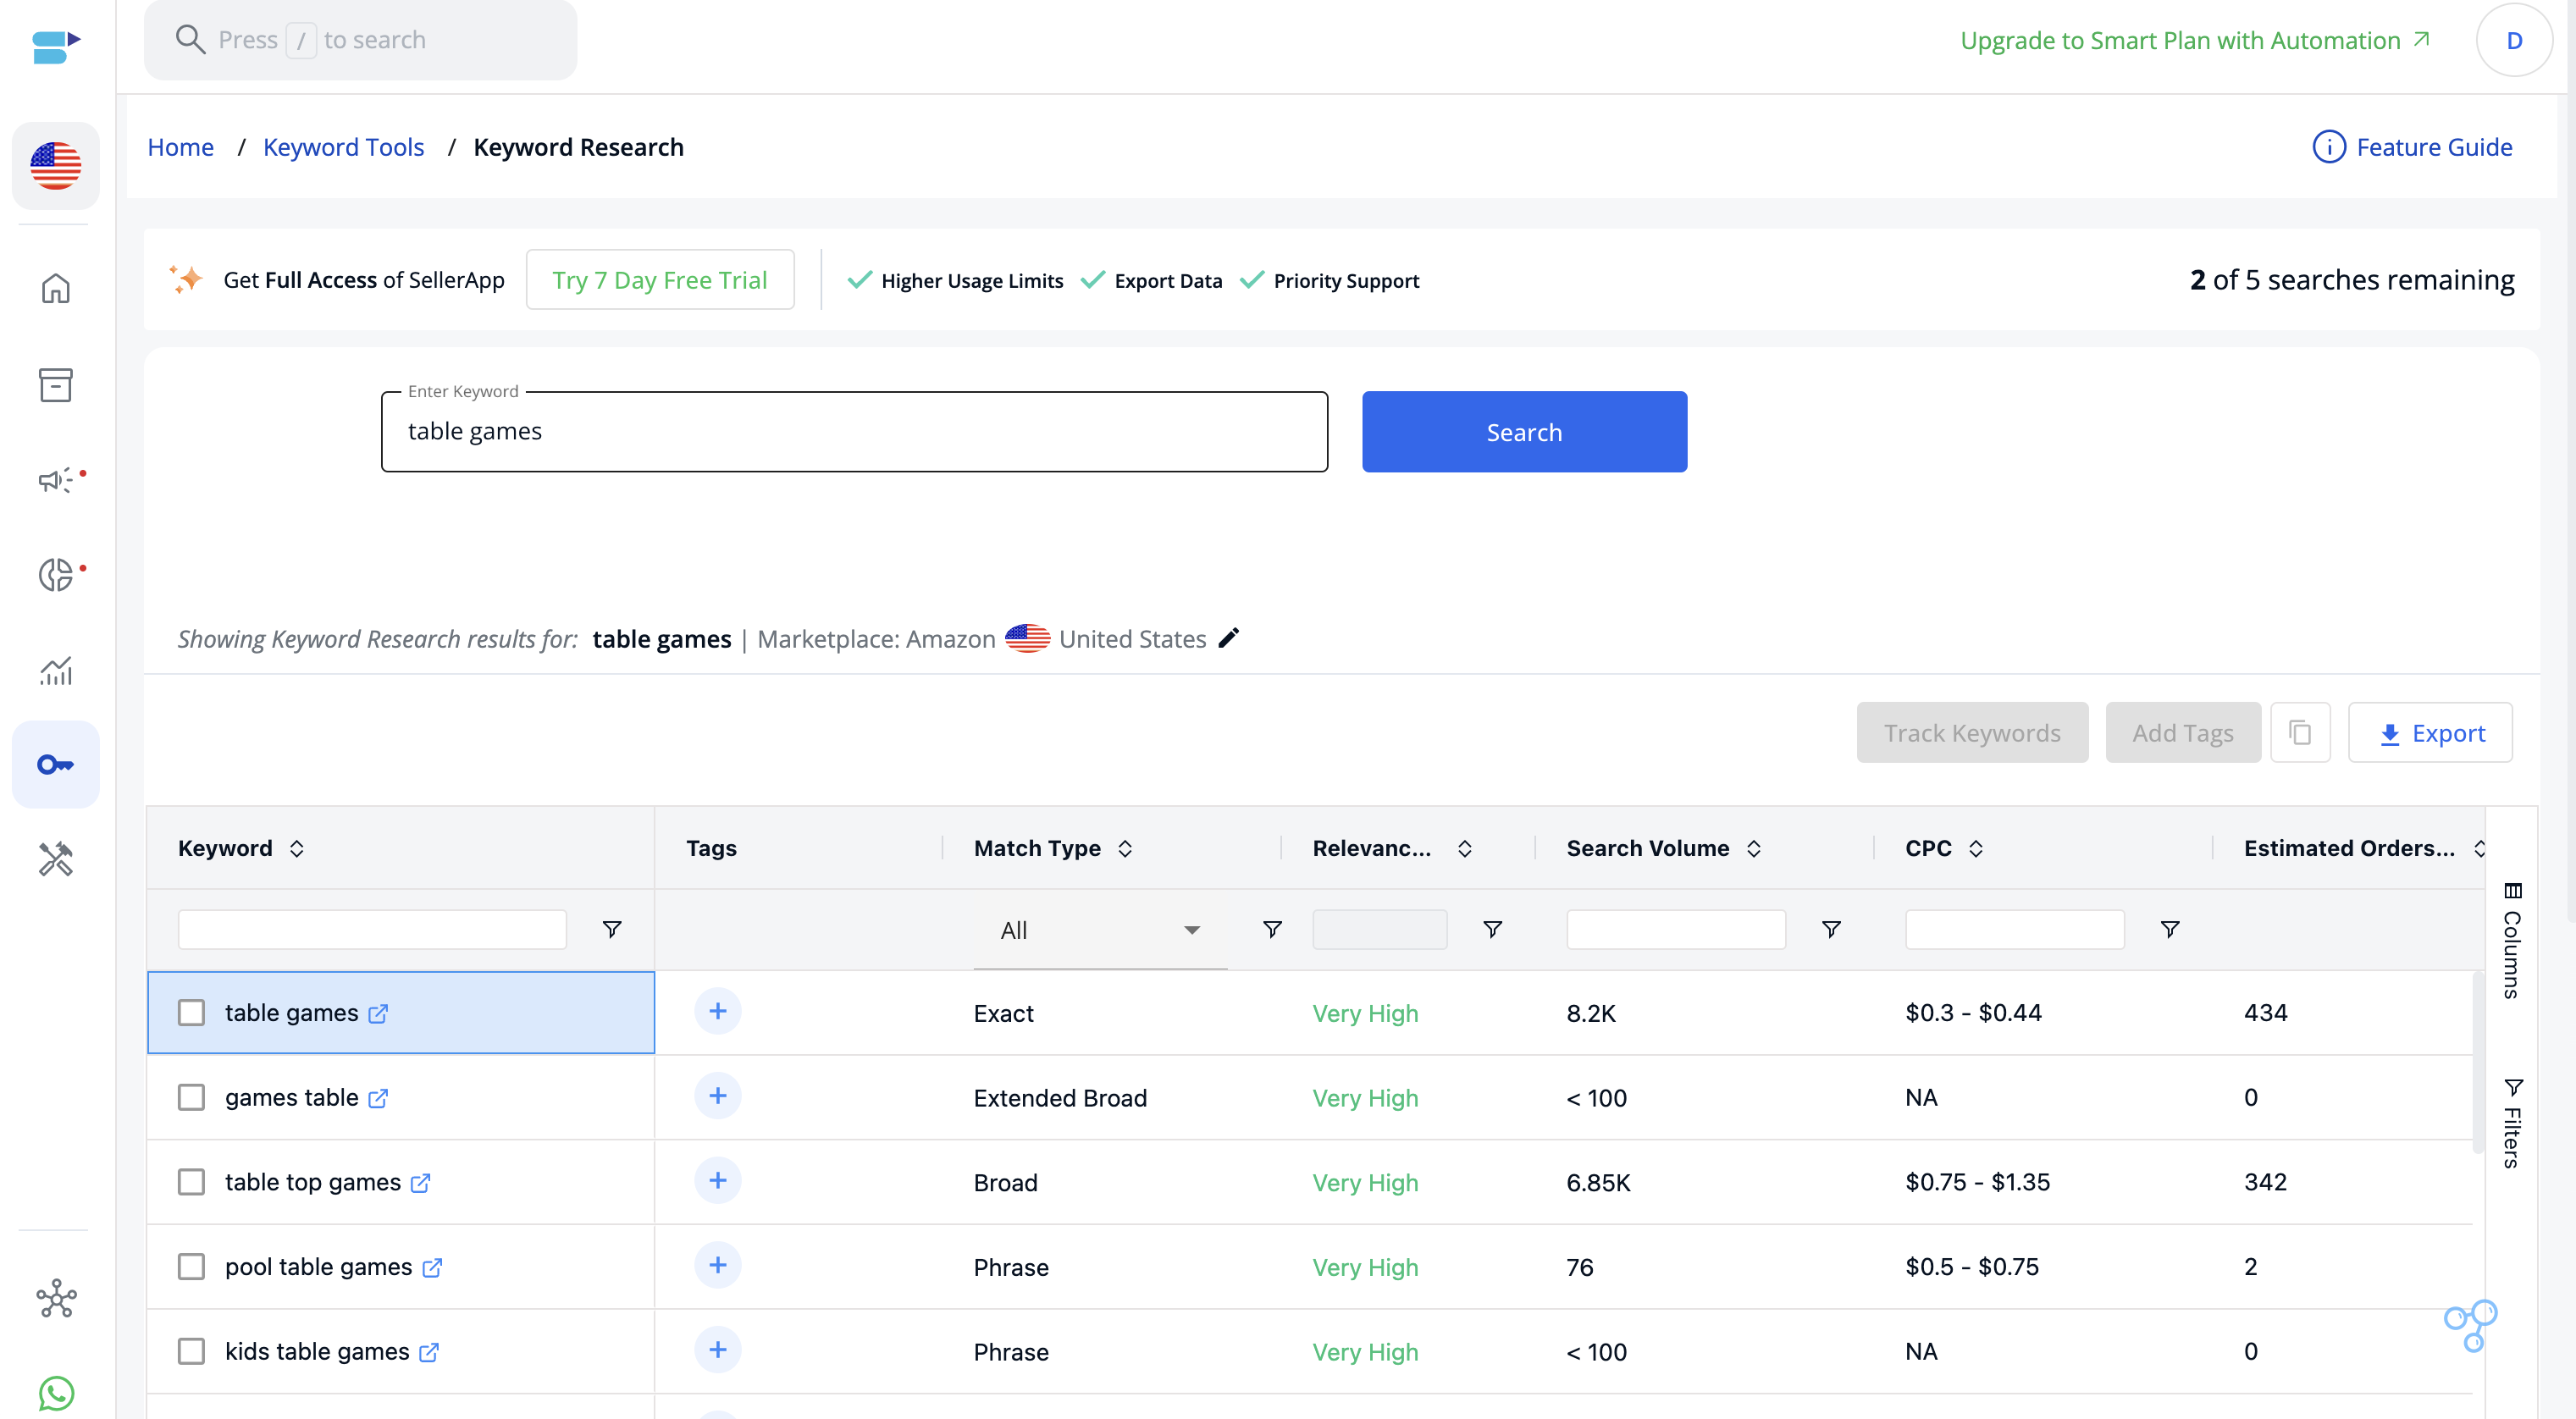Open external link for table top games

[x=421, y=1183]
